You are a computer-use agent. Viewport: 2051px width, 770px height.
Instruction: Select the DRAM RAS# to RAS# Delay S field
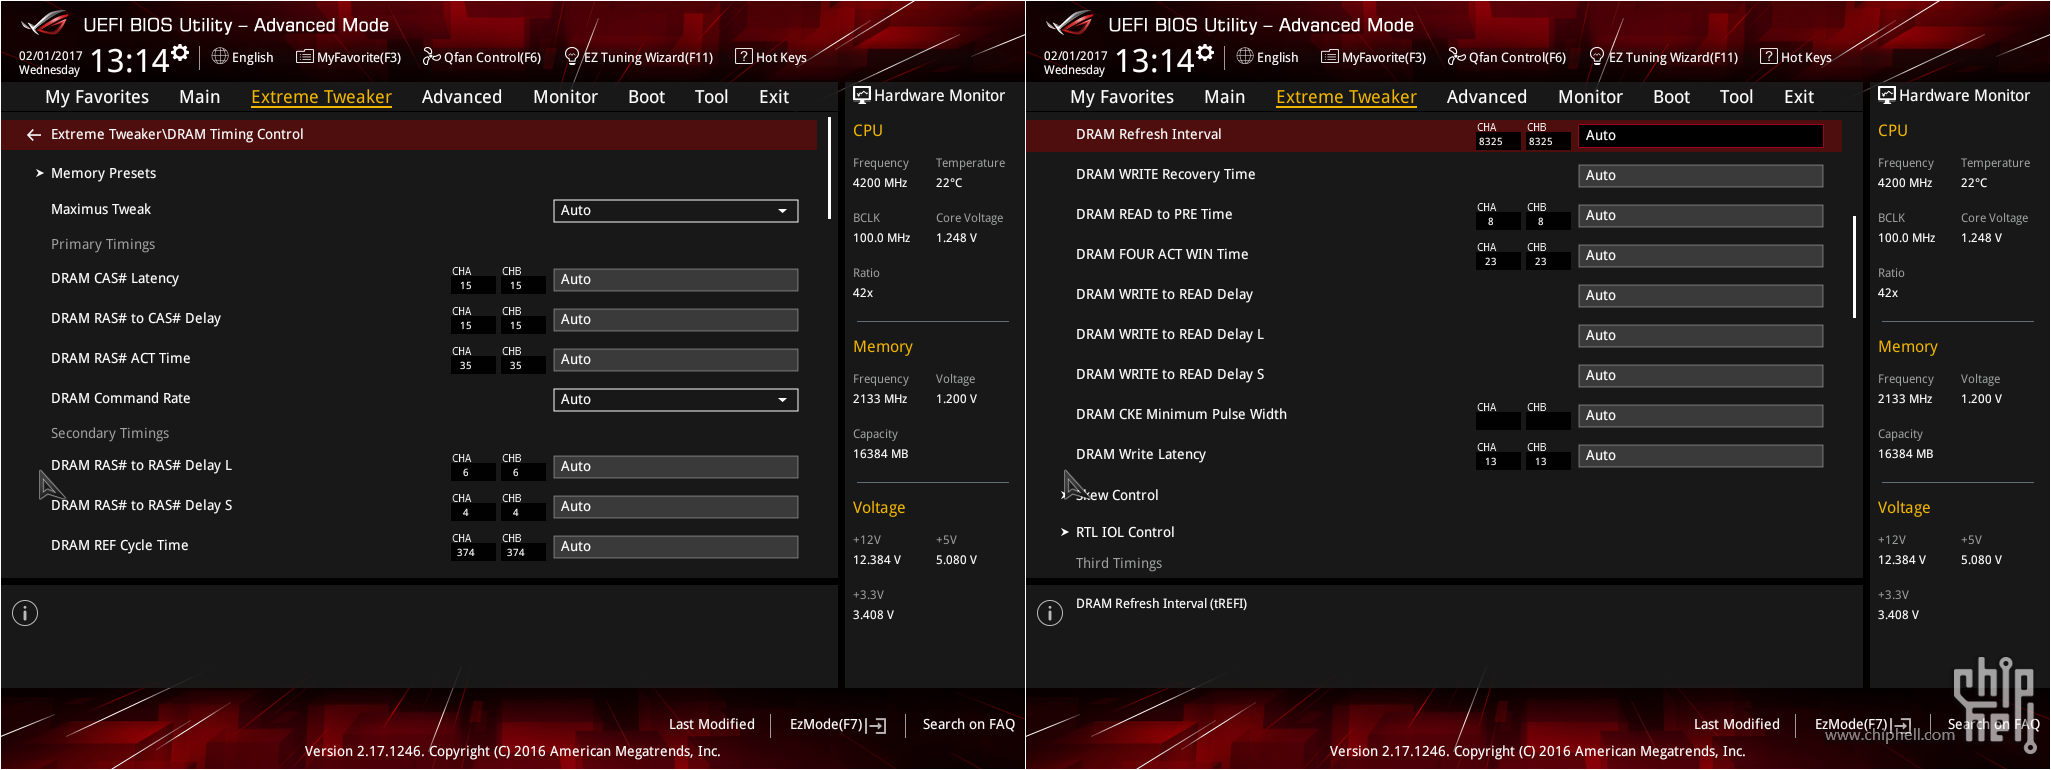676,506
